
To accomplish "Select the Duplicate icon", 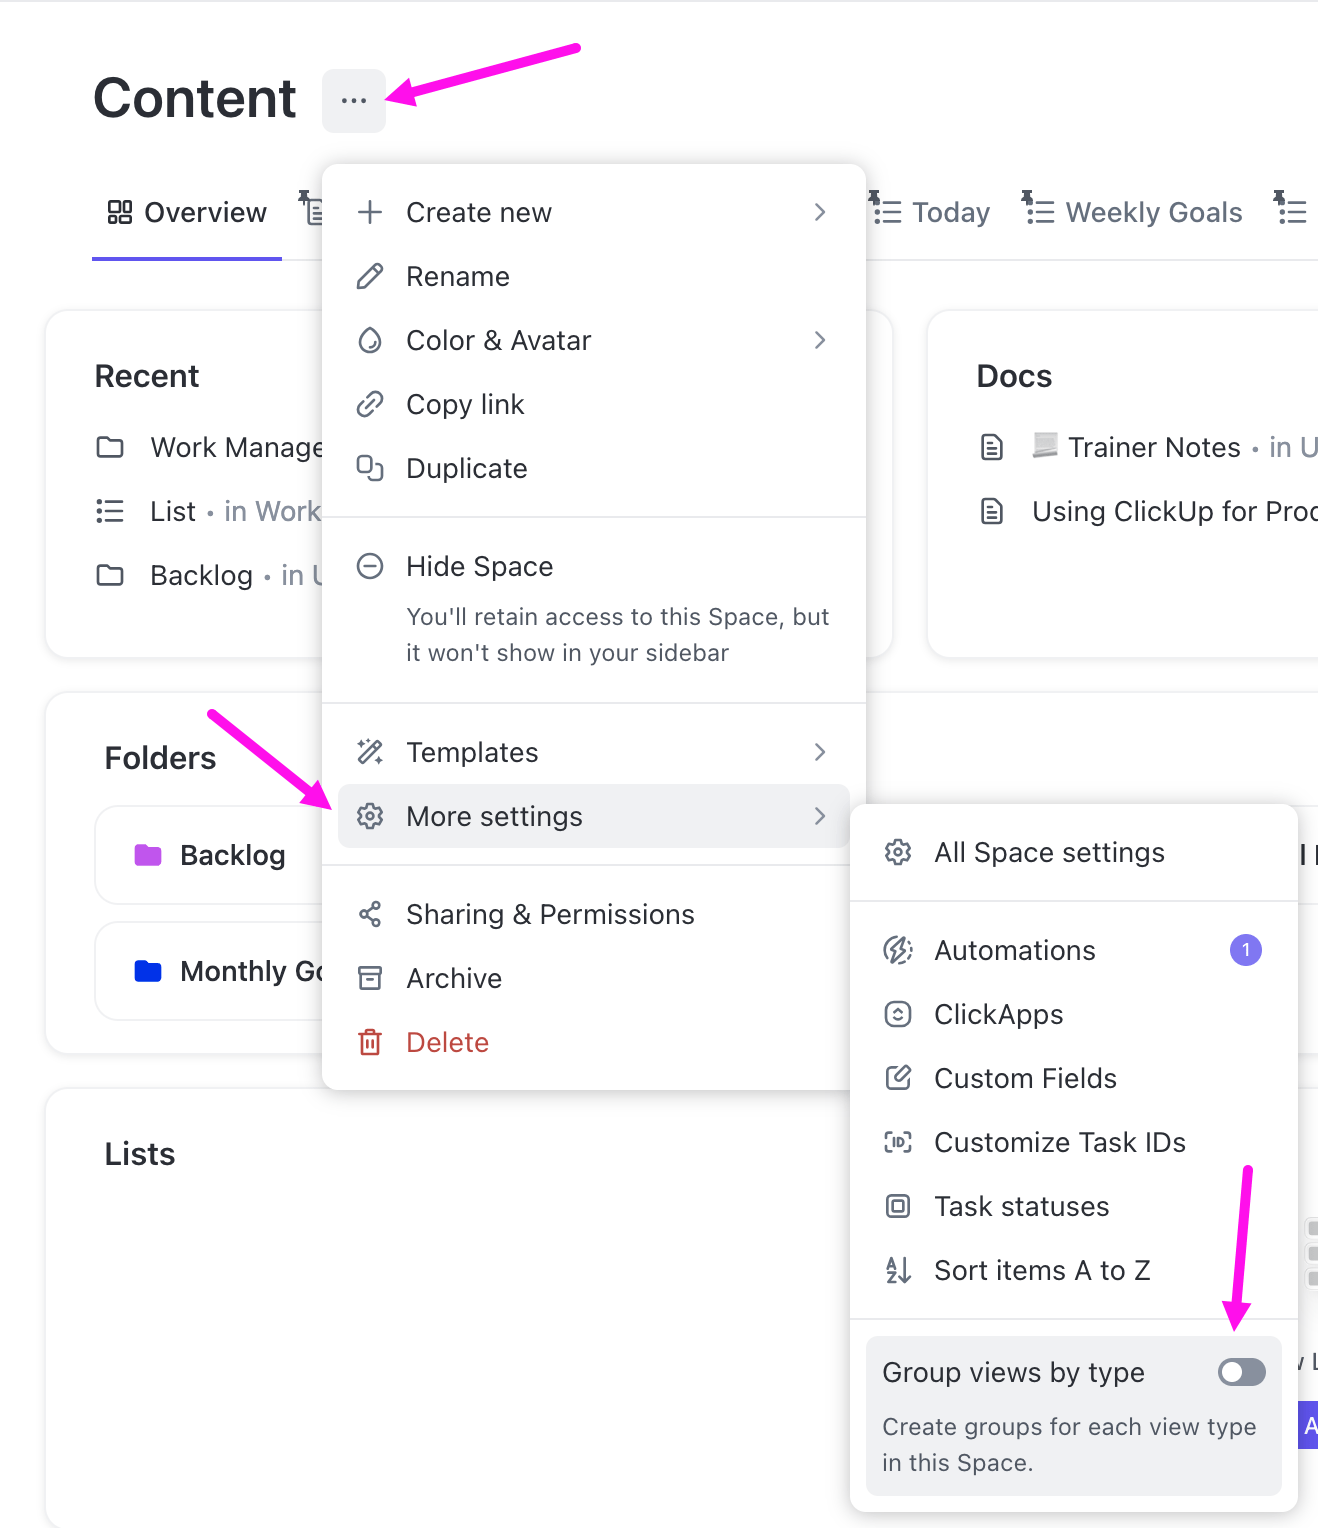I will click(371, 468).
